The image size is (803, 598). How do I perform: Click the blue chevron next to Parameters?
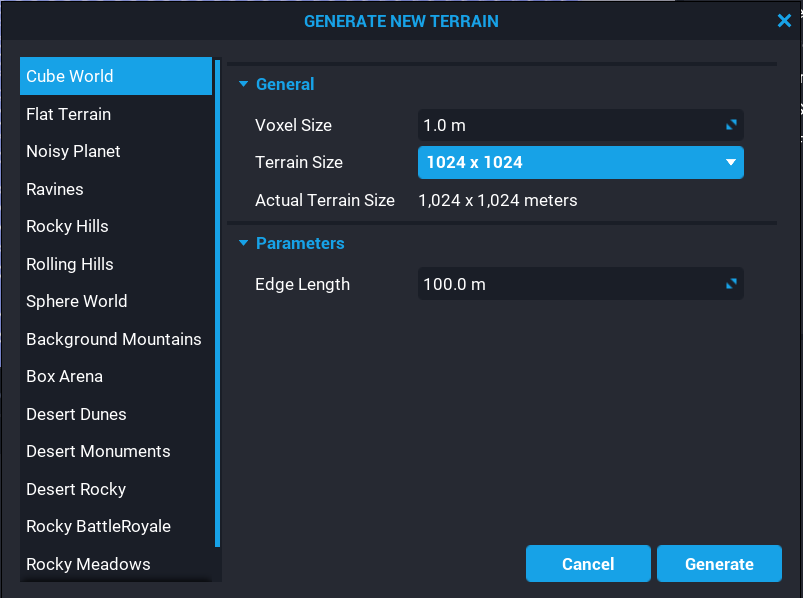pos(243,243)
